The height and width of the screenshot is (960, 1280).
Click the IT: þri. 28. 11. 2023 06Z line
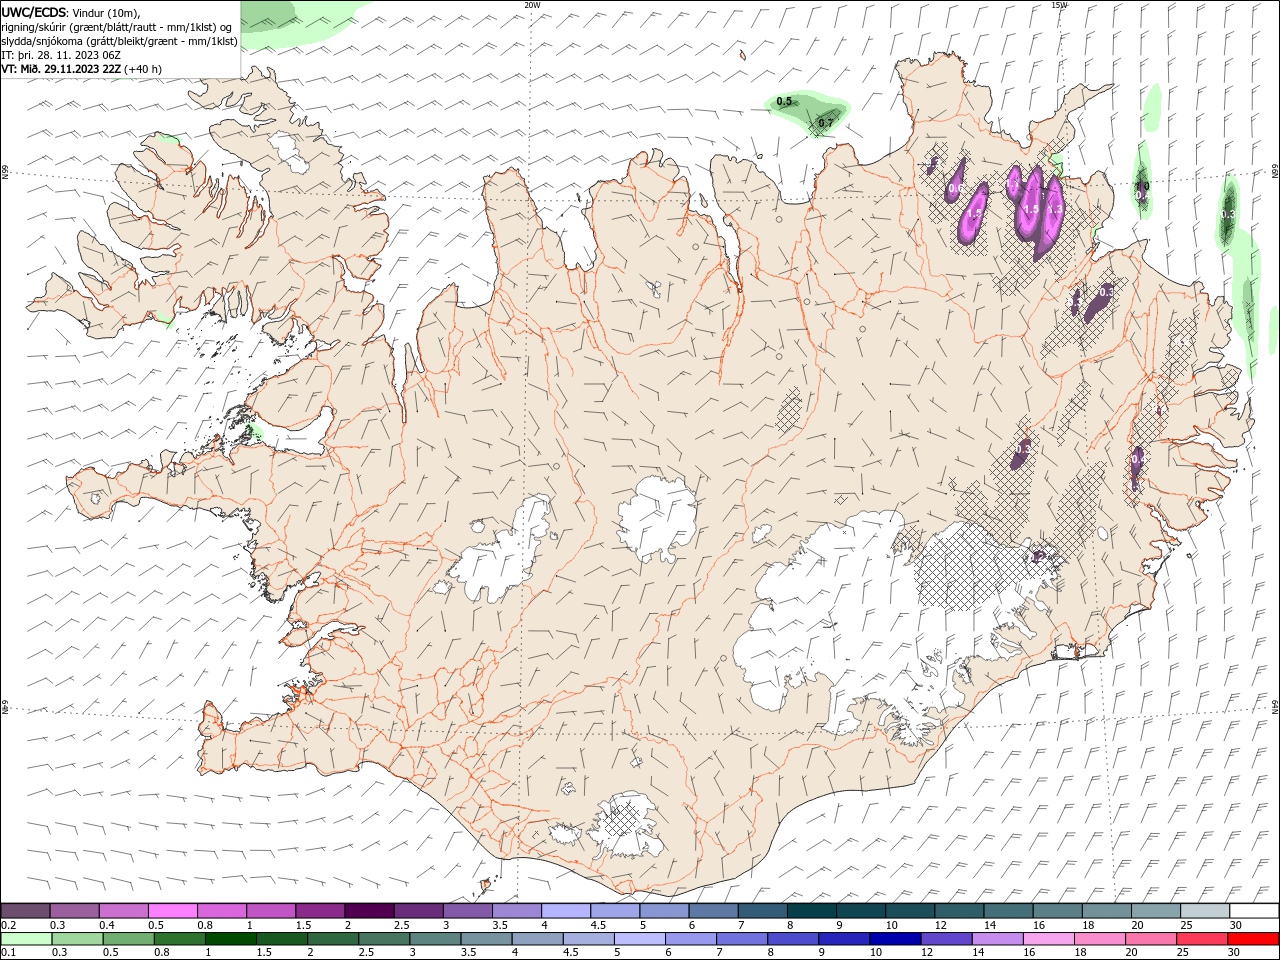[61, 55]
